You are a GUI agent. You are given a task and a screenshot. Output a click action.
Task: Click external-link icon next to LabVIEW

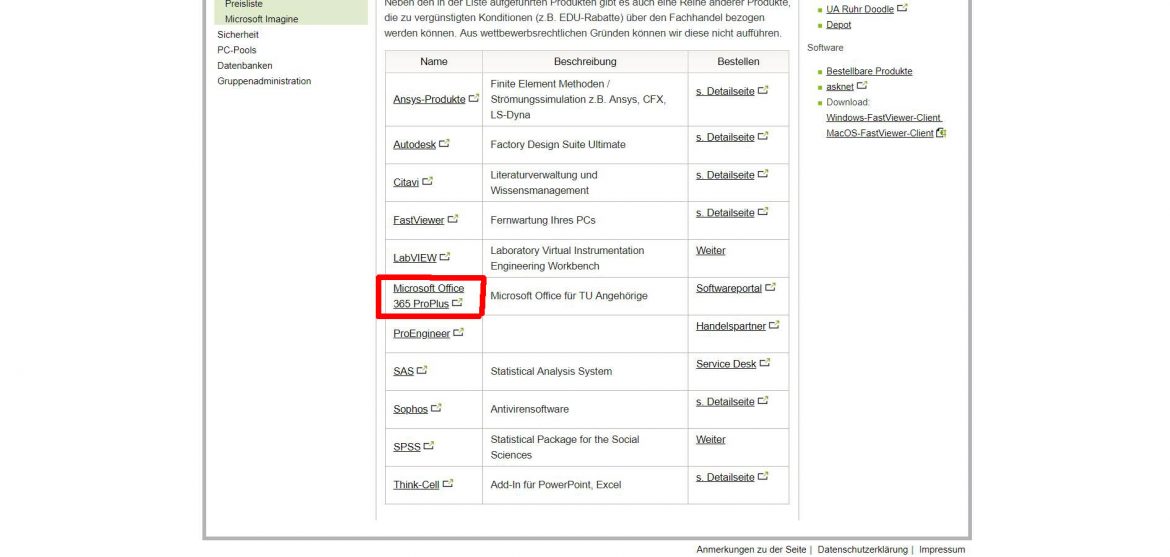point(445,256)
